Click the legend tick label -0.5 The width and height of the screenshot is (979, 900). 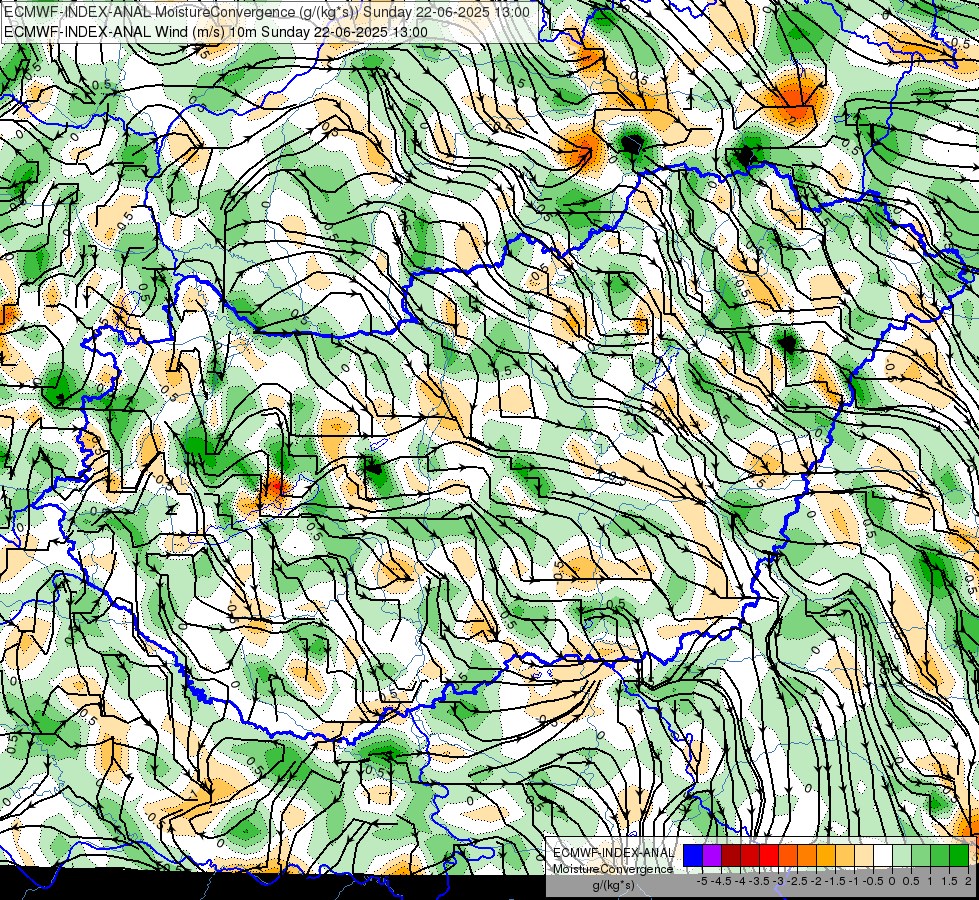873,881
